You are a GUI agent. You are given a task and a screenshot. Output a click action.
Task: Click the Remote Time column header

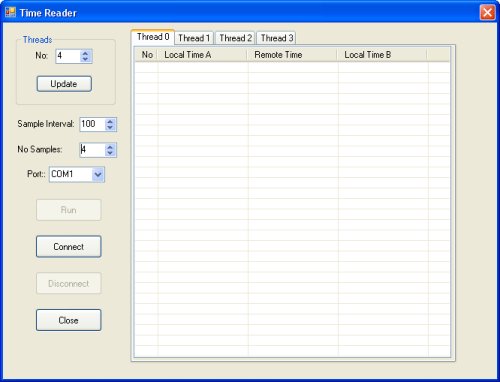[x=292, y=55]
